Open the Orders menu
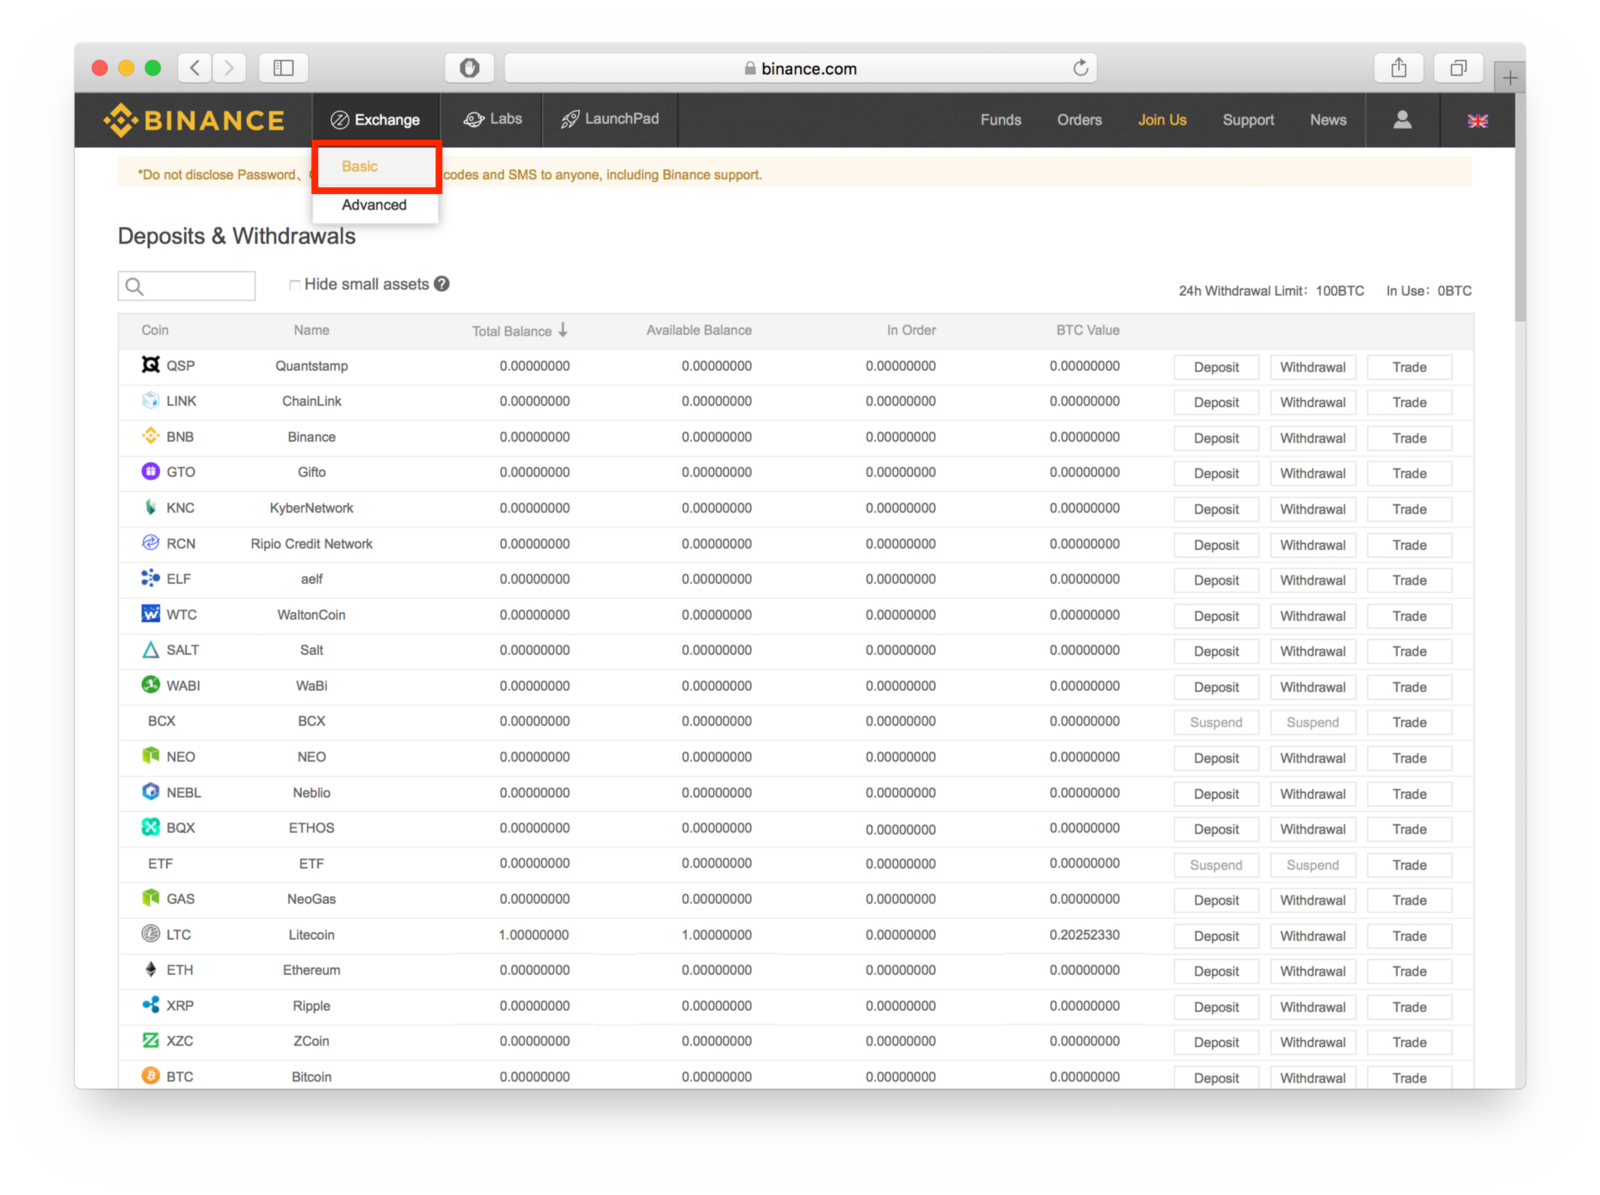 click(1079, 120)
